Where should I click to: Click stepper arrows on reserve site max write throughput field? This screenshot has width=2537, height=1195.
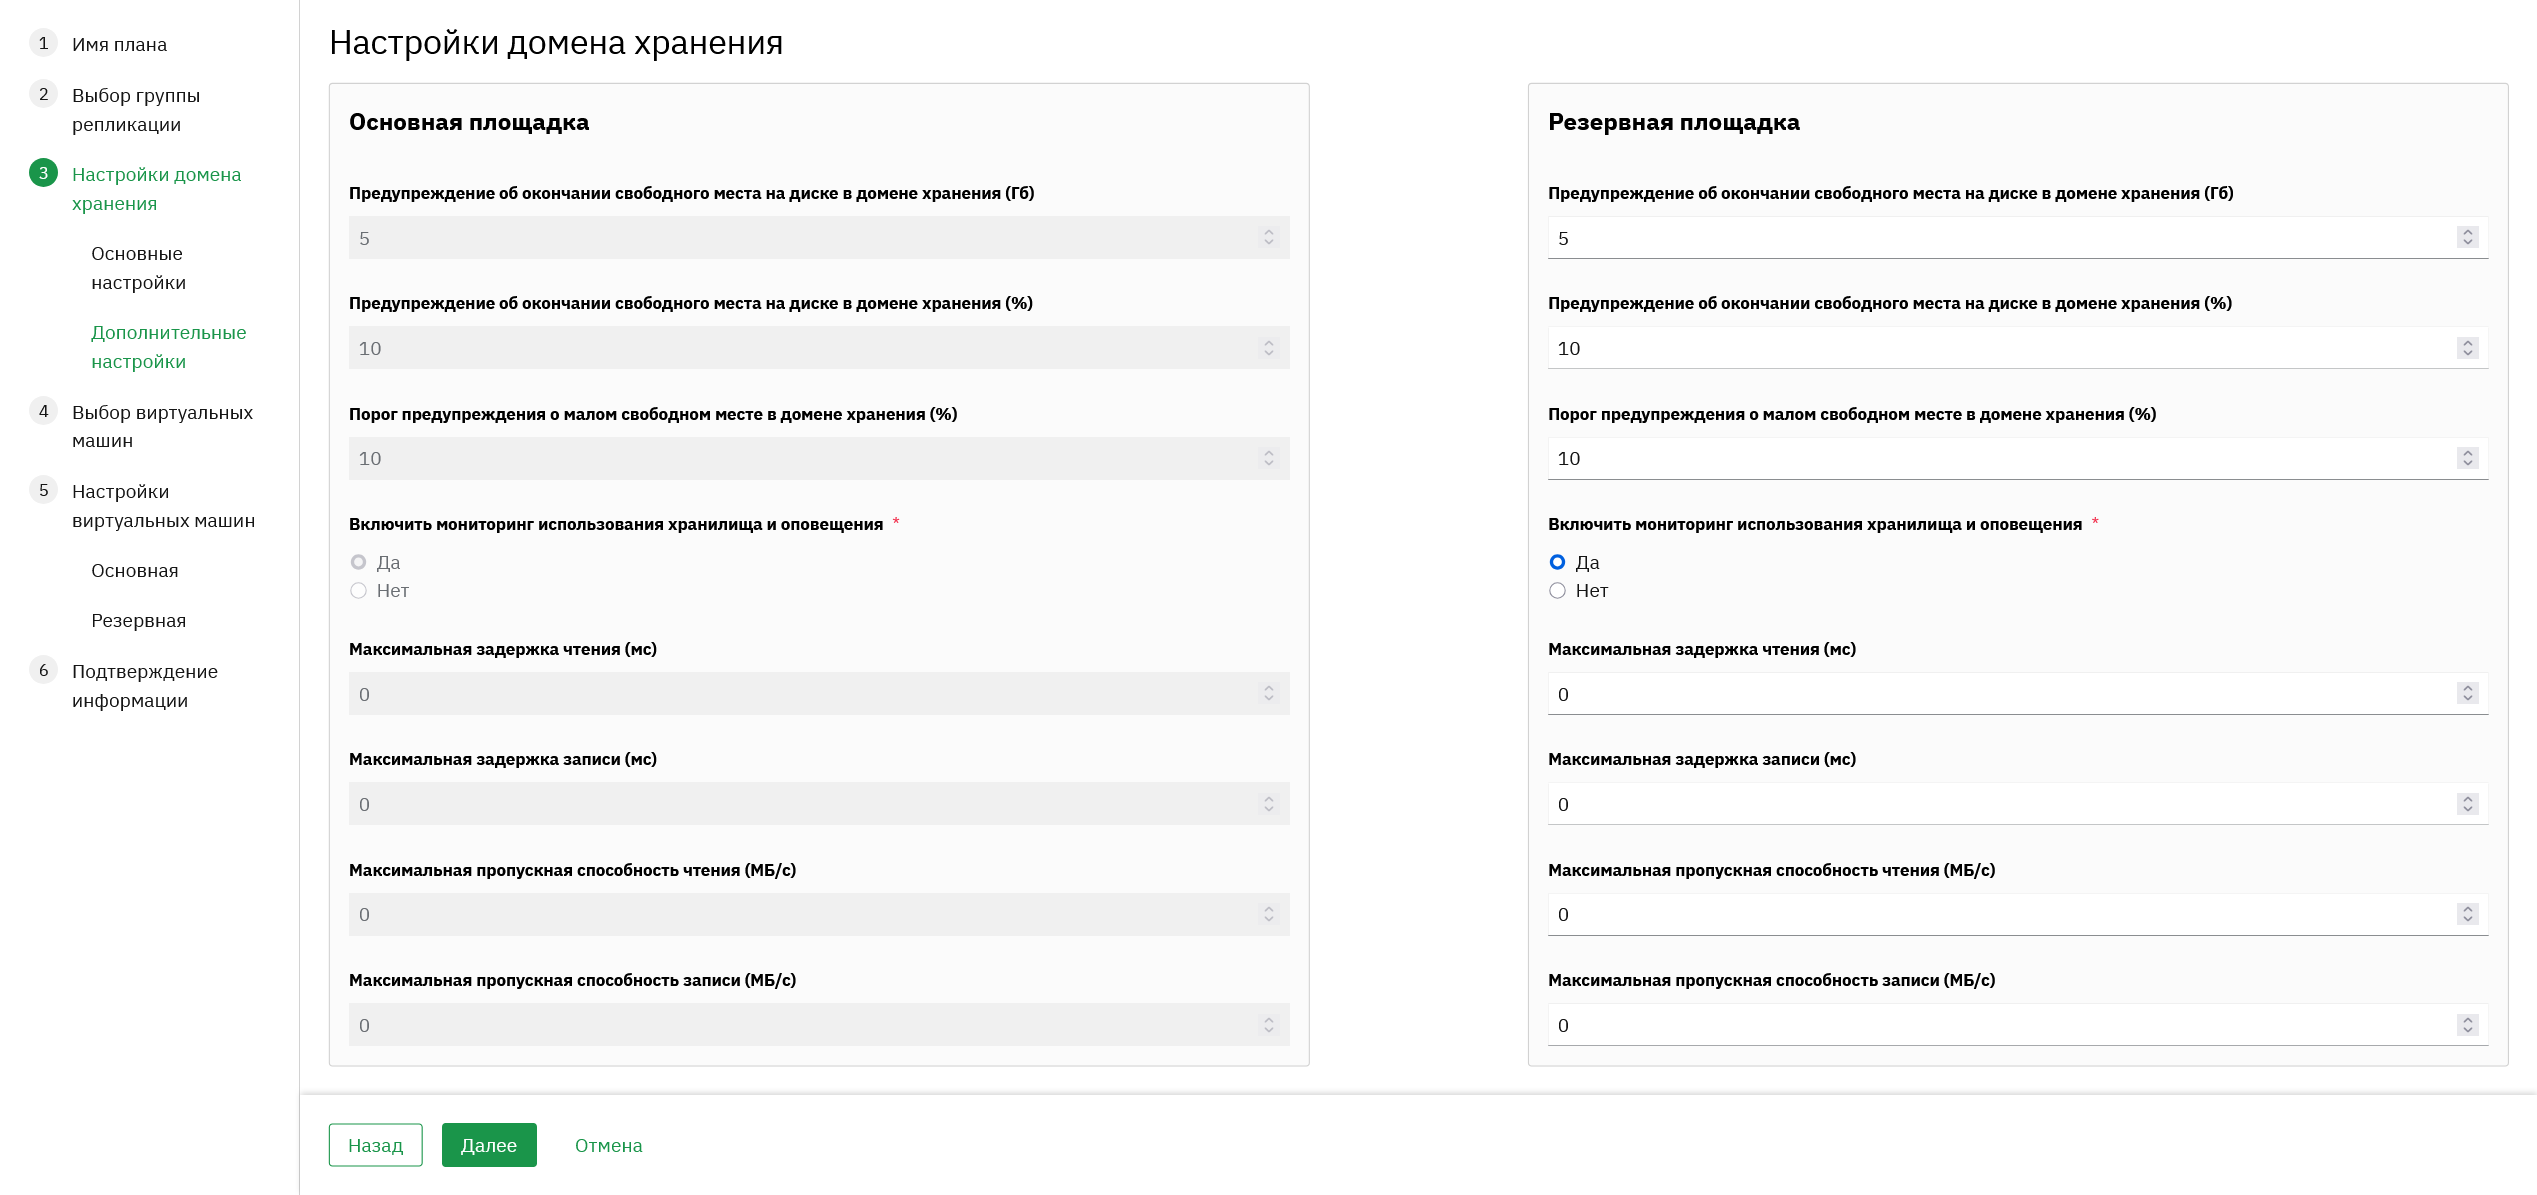[2467, 1025]
